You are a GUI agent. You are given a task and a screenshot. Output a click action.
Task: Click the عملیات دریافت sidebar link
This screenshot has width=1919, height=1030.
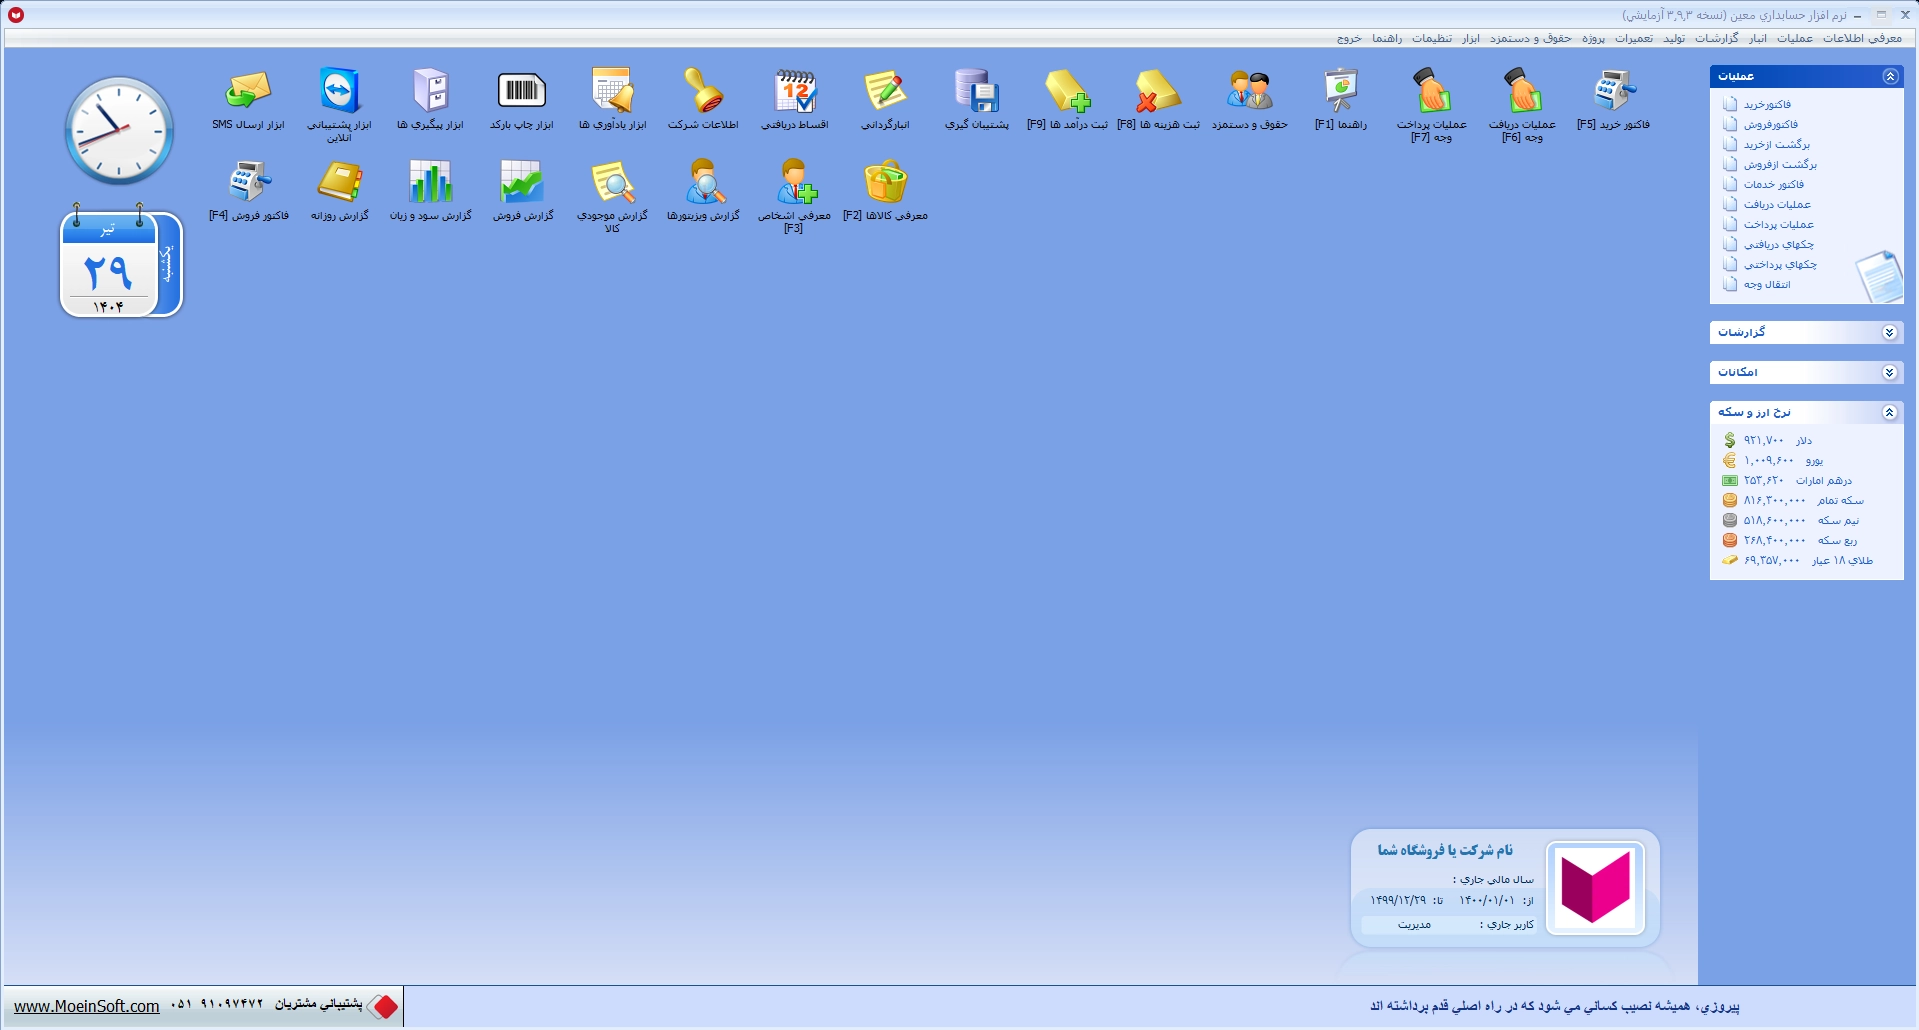[x=1777, y=204]
